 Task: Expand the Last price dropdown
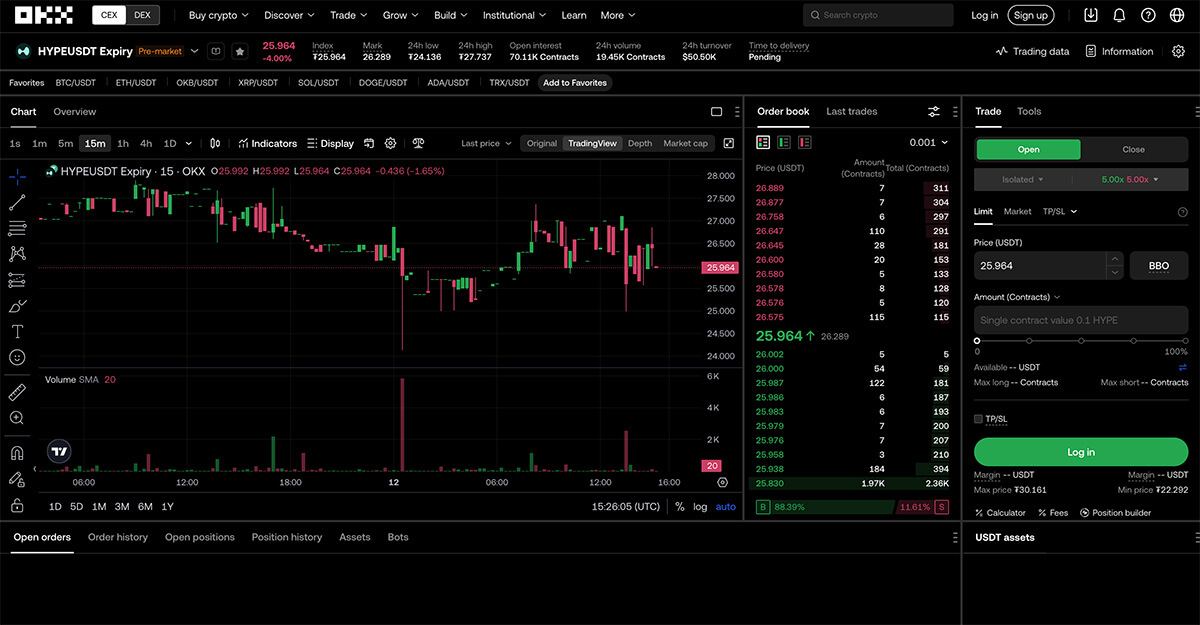[x=486, y=143]
